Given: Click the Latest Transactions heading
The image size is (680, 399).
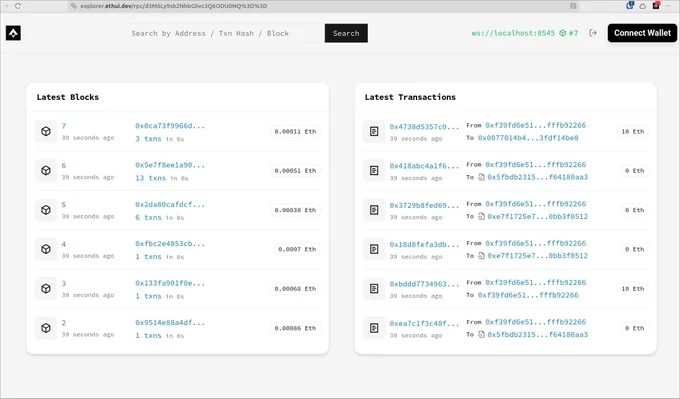Looking at the screenshot, I should tap(410, 97).
